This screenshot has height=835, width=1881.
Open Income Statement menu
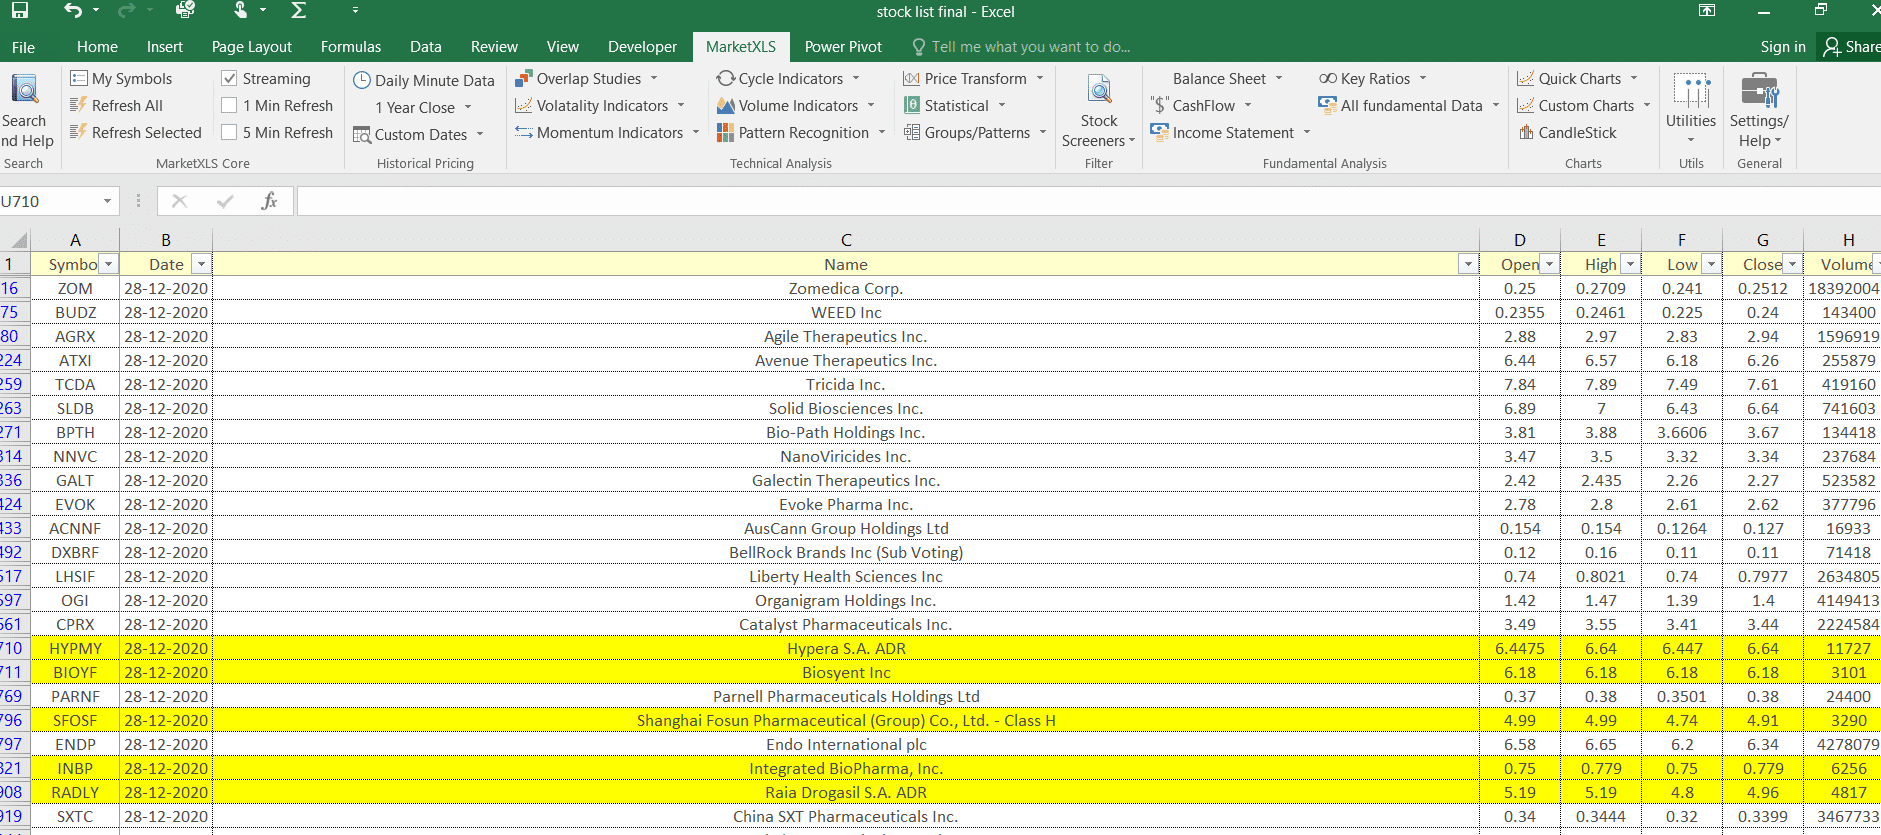[1231, 132]
